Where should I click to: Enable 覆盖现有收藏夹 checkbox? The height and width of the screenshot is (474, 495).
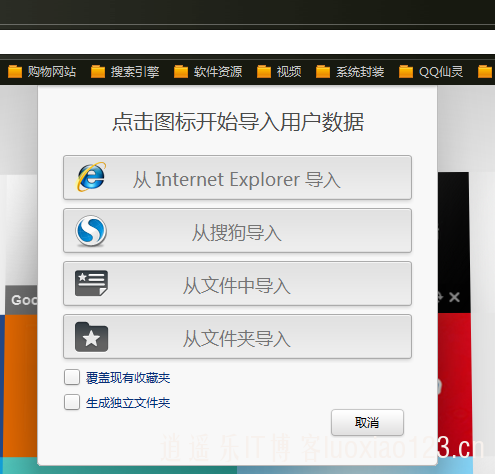(72, 377)
